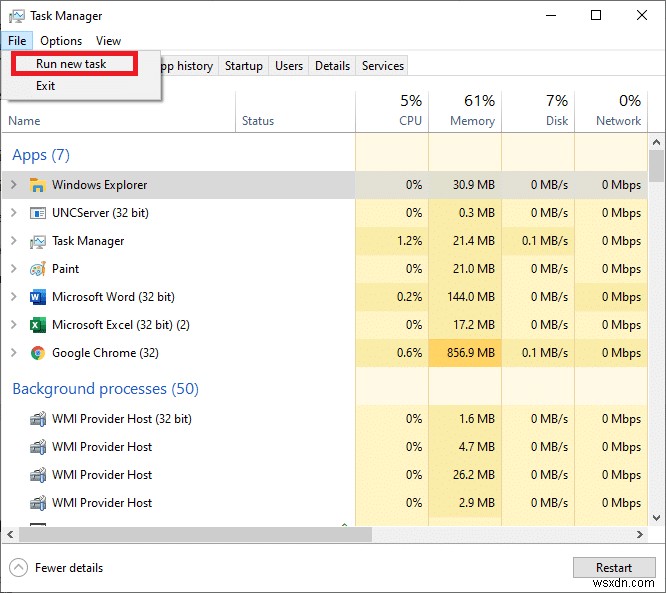The image size is (666, 593).
Task: Click the Microsoft Word icon
Action: (x=37, y=297)
